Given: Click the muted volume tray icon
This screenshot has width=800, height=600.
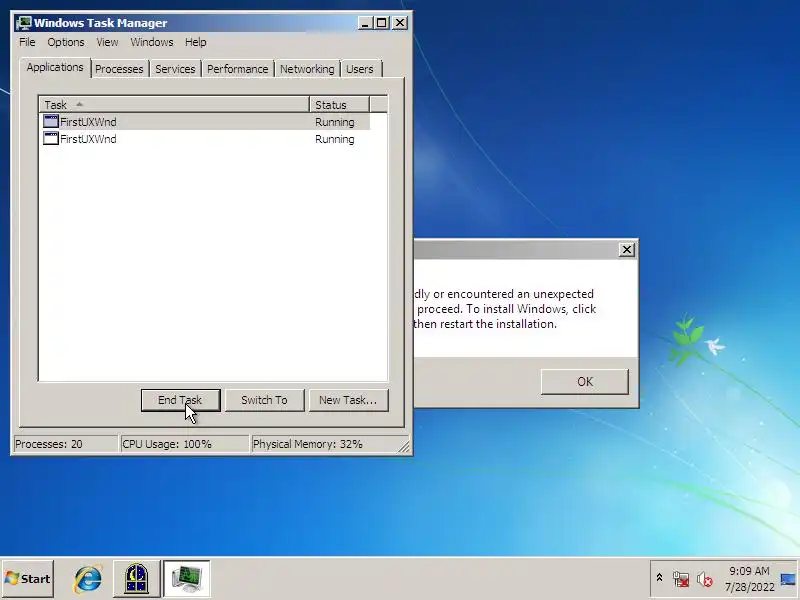Looking at the screenshot, I should [x=705, y=579].
